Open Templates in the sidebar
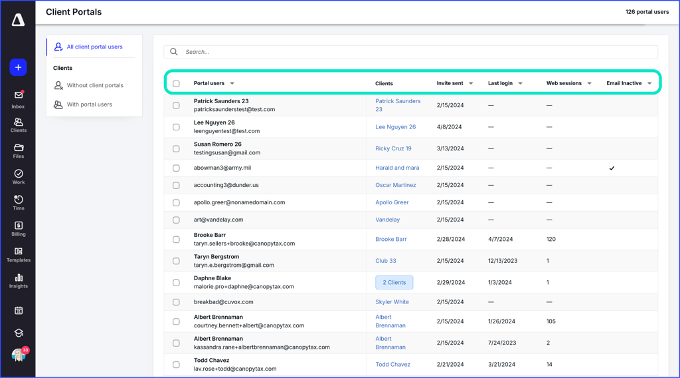The height and width of the screenshot is (378, 680). point(18,255)
